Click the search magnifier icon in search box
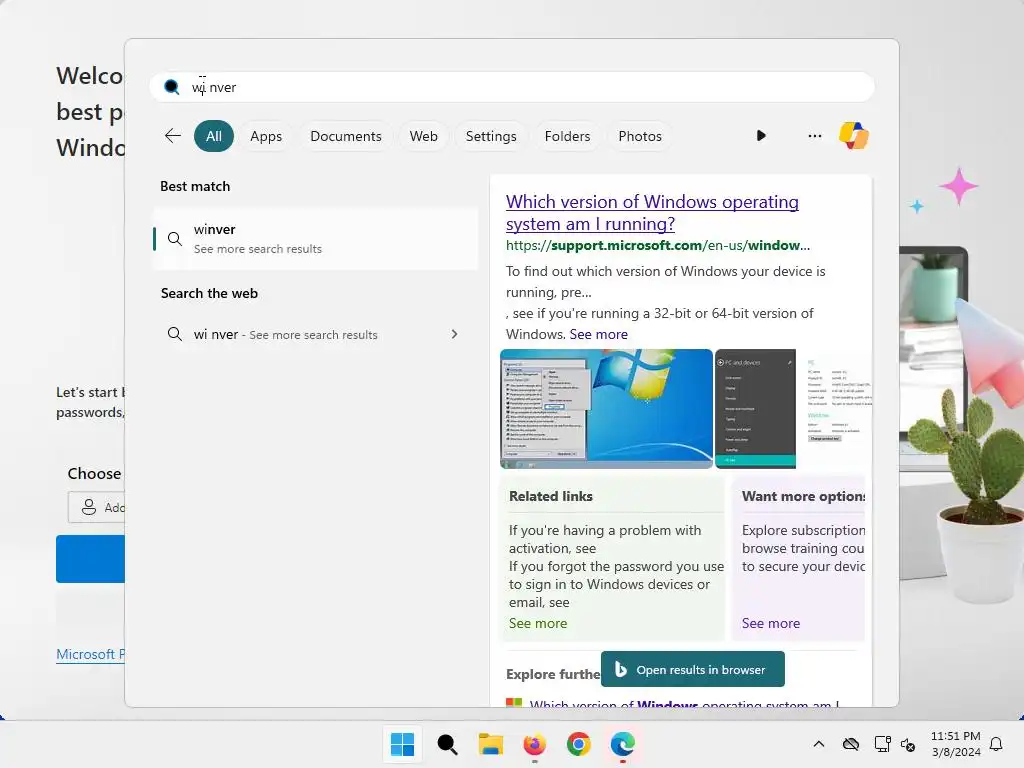The width and height of the screenshot is (1024, 768). click(171, 87)
